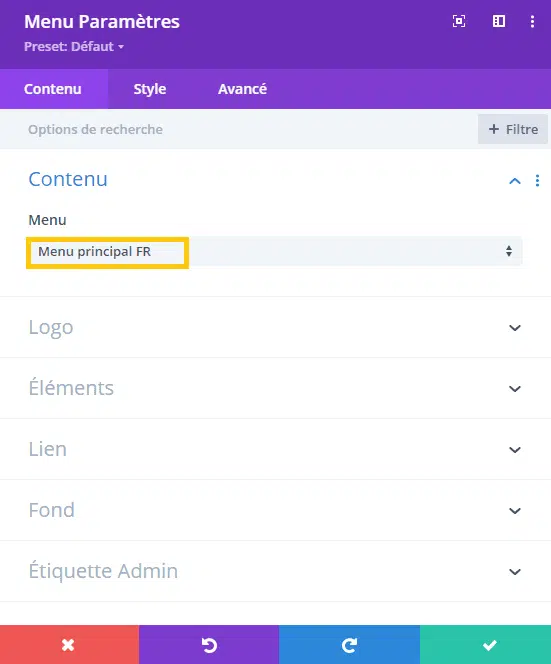The image size is (551, 664).
Task: Expand the Fond section
Action: (275, 510)
